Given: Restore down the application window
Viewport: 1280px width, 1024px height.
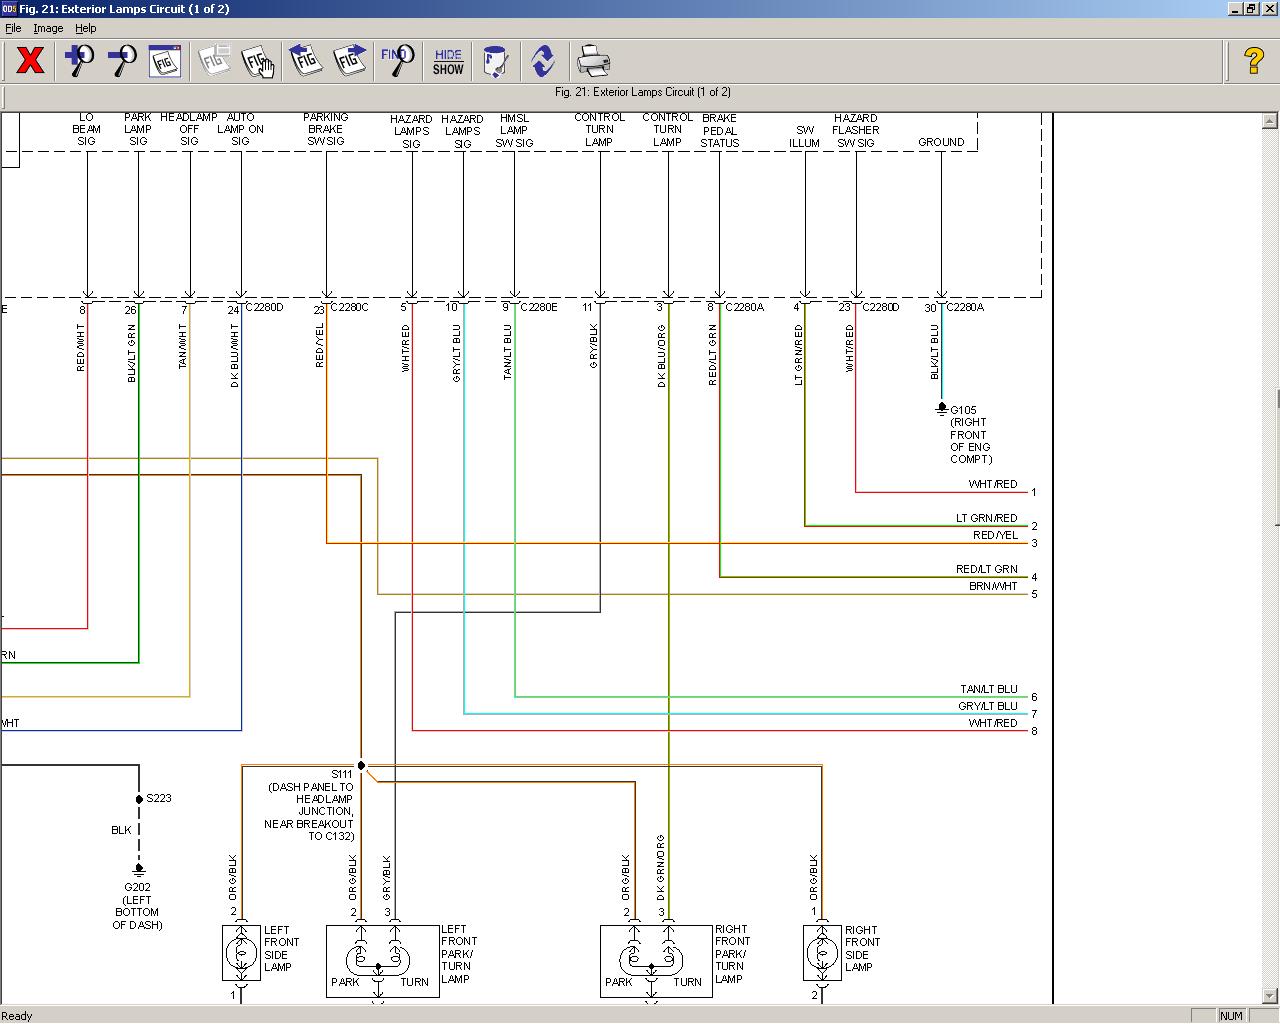Looking at the screenshot, I should 1251,9.
